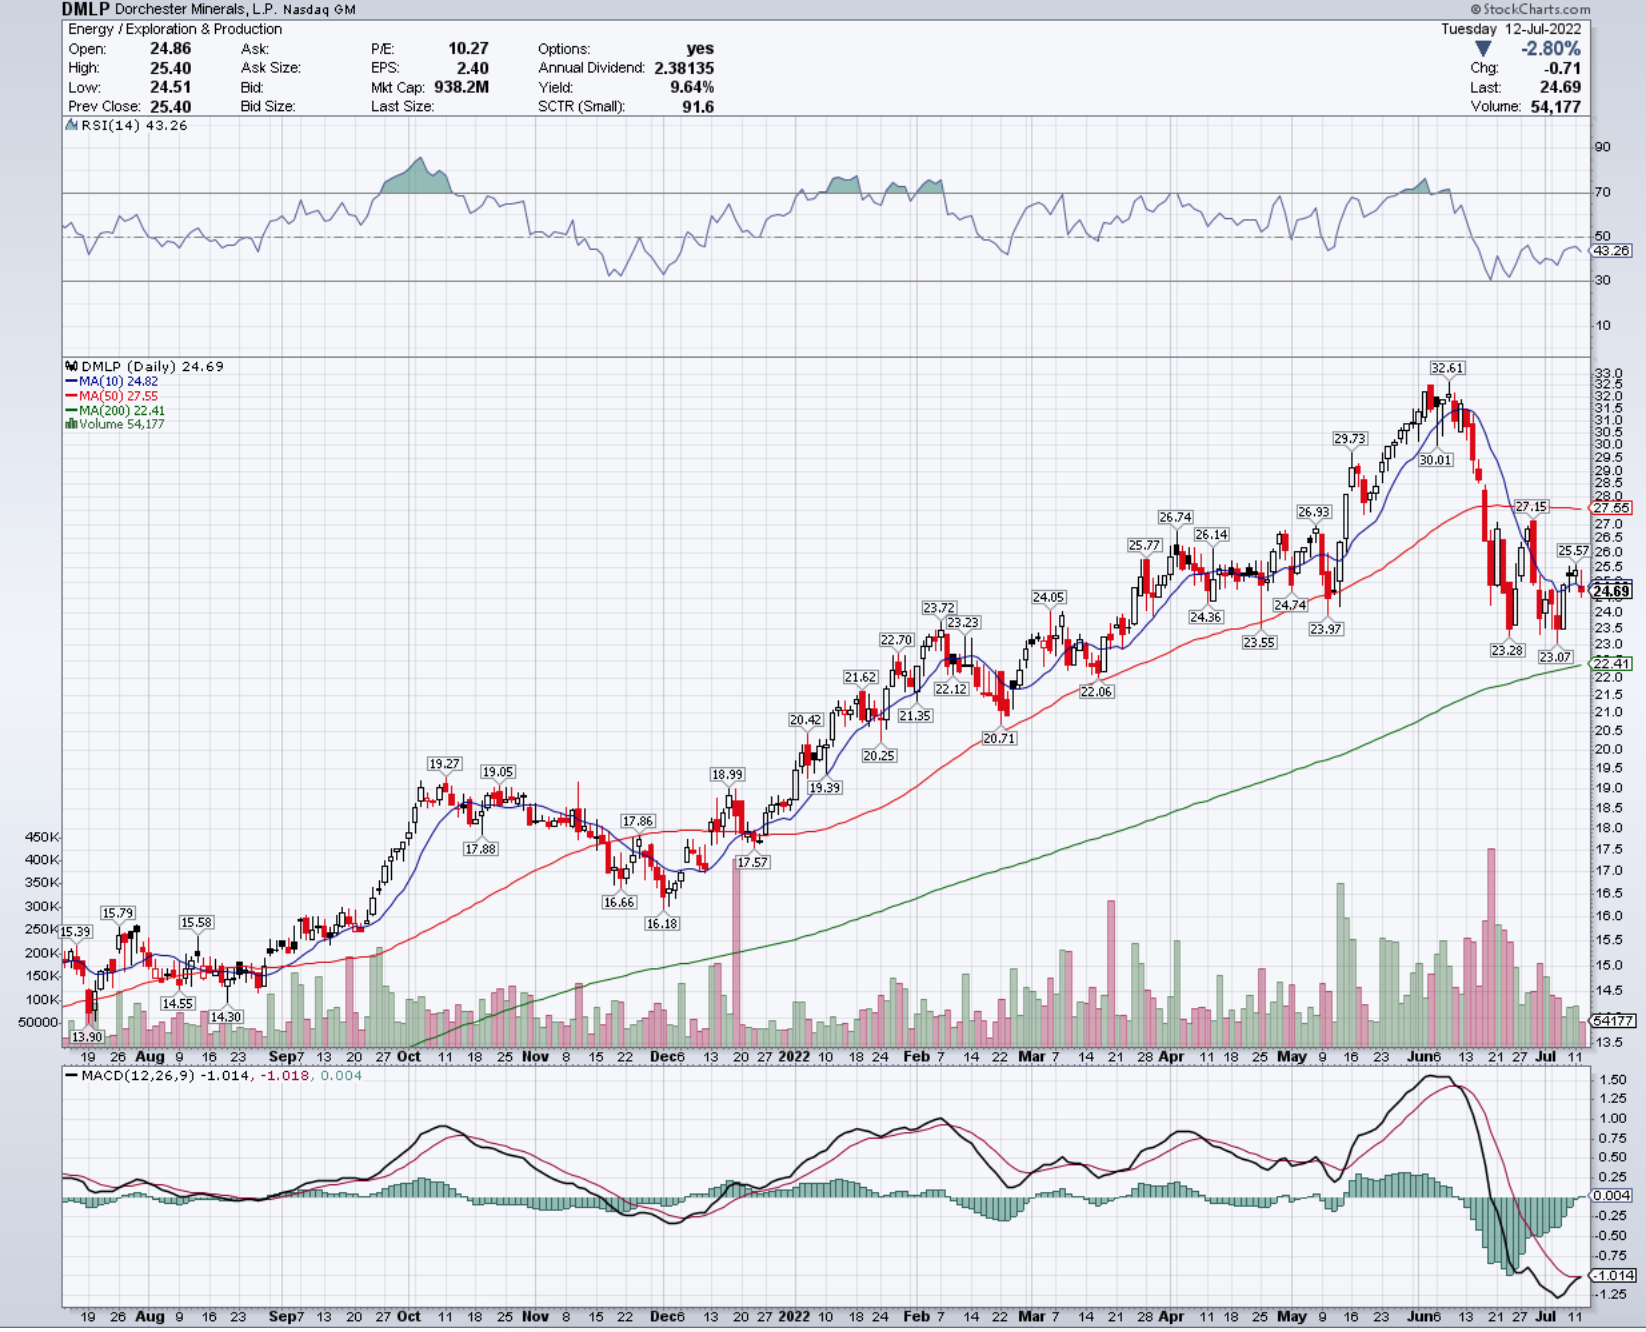Click the candlestick icon beside DMLP (Daily)
Viewport: 1646px width, 1332px height.
click(72, 366)
